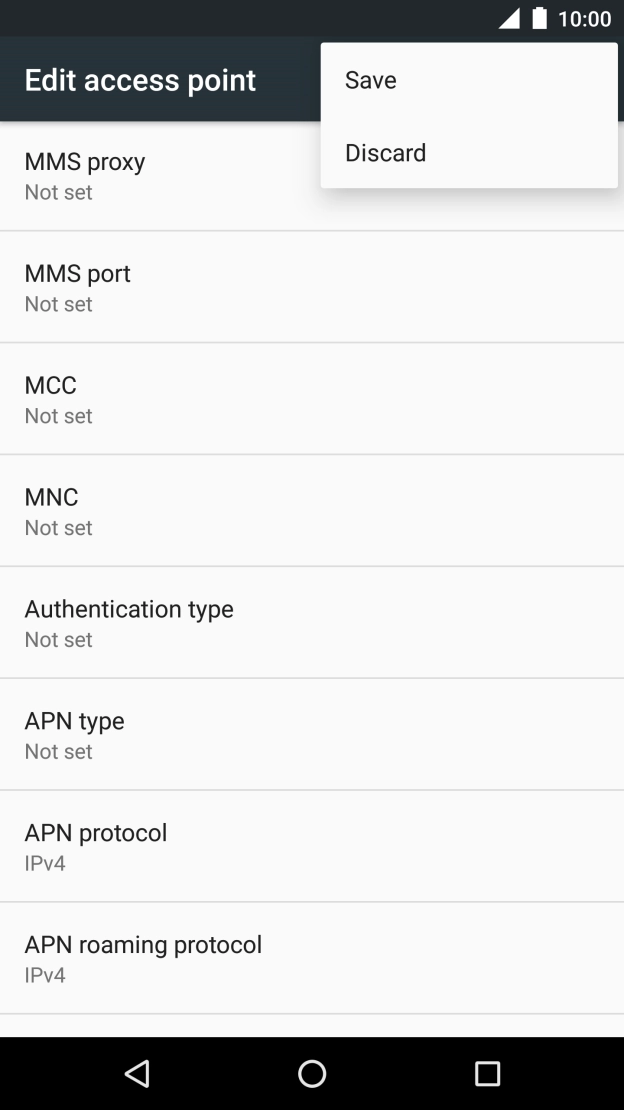Choose Discard in the overflow menu
Screen dimensions: 624x1110
point(385,153)
